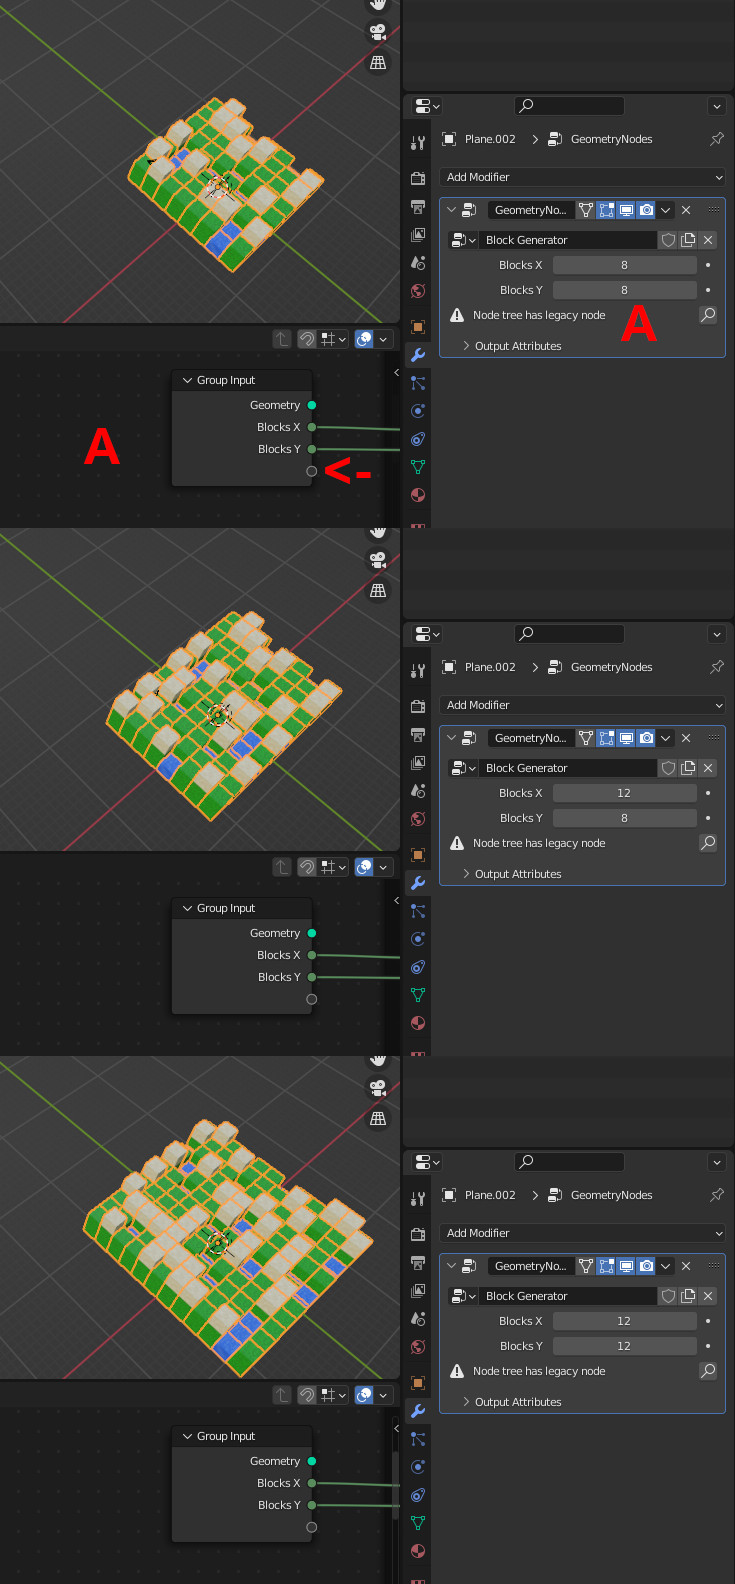This screenshot has width=735, height=1584.
Task: Toggle modifier viewport display in top screenshot
Action: point(626,210)
